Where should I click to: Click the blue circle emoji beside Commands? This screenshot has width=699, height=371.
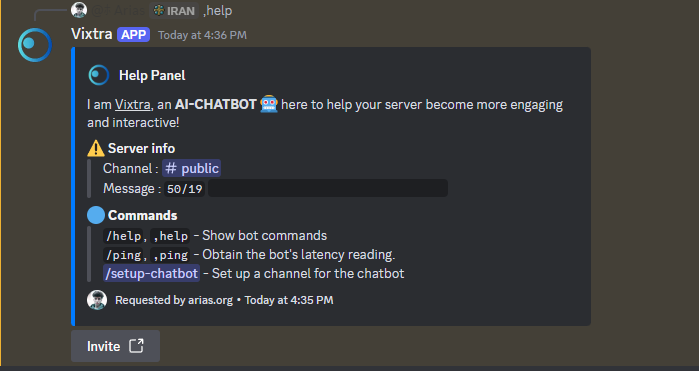point(96,215)
